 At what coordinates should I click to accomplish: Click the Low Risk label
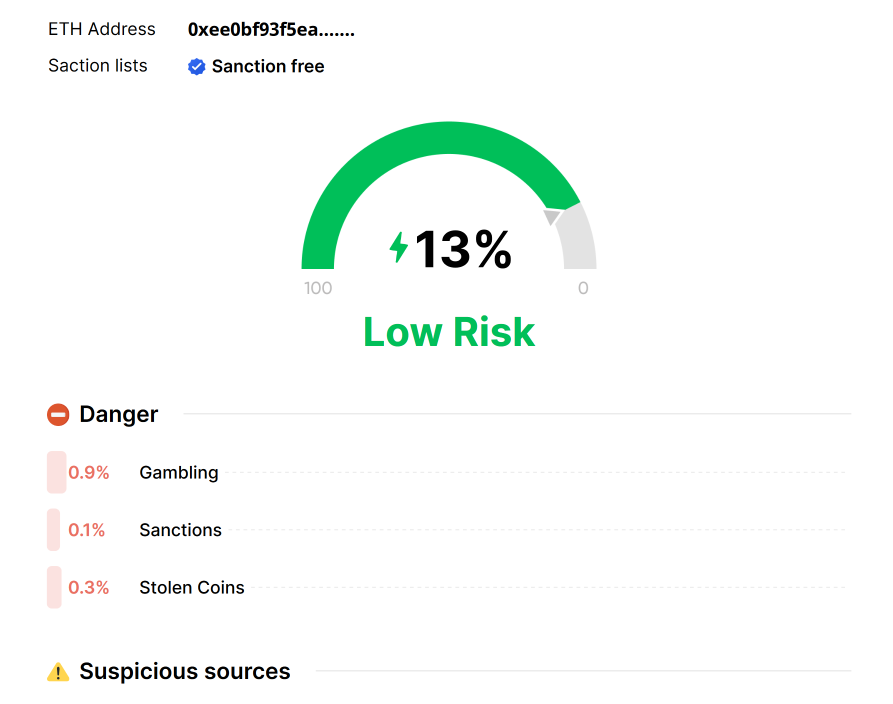449,332
